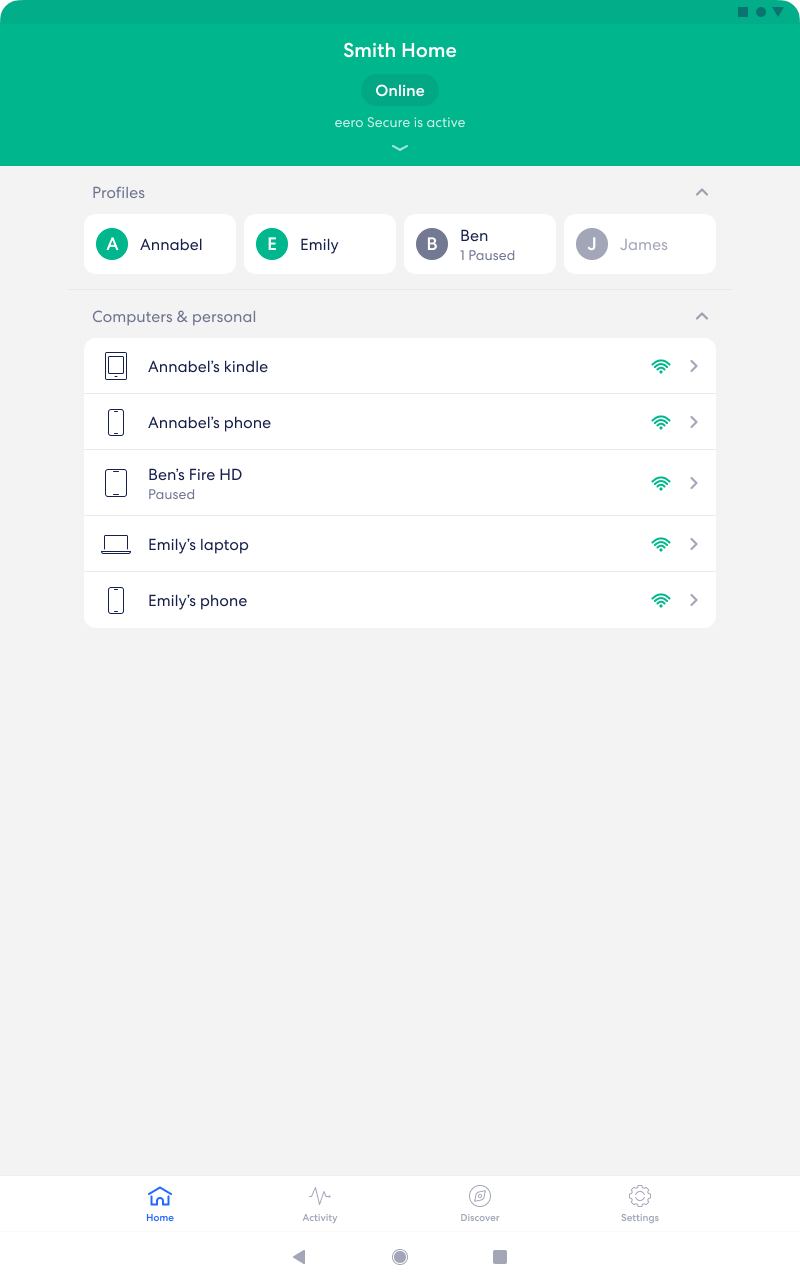Open Emily's profile card

click(x=320, y=244)
